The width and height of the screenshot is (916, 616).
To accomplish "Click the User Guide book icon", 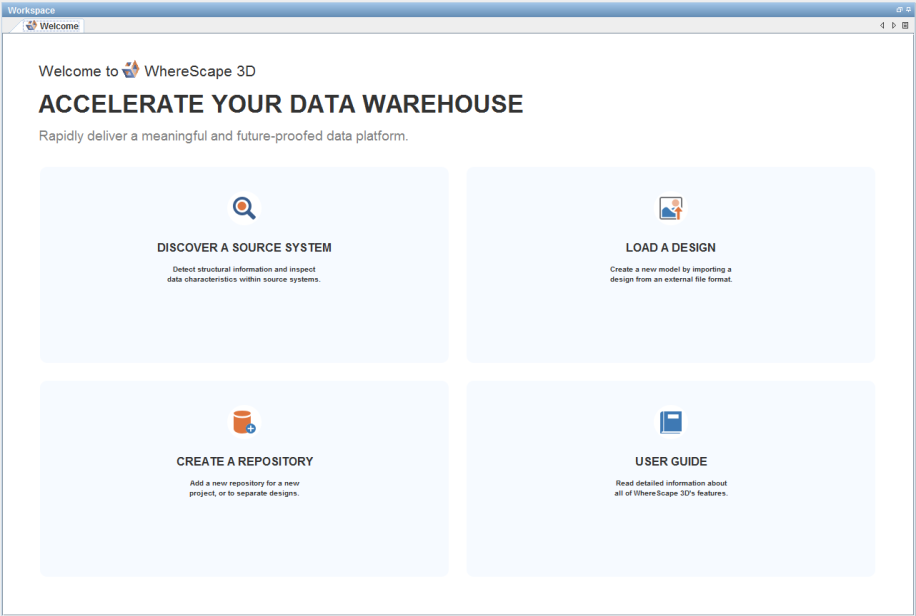I will 671,422.
